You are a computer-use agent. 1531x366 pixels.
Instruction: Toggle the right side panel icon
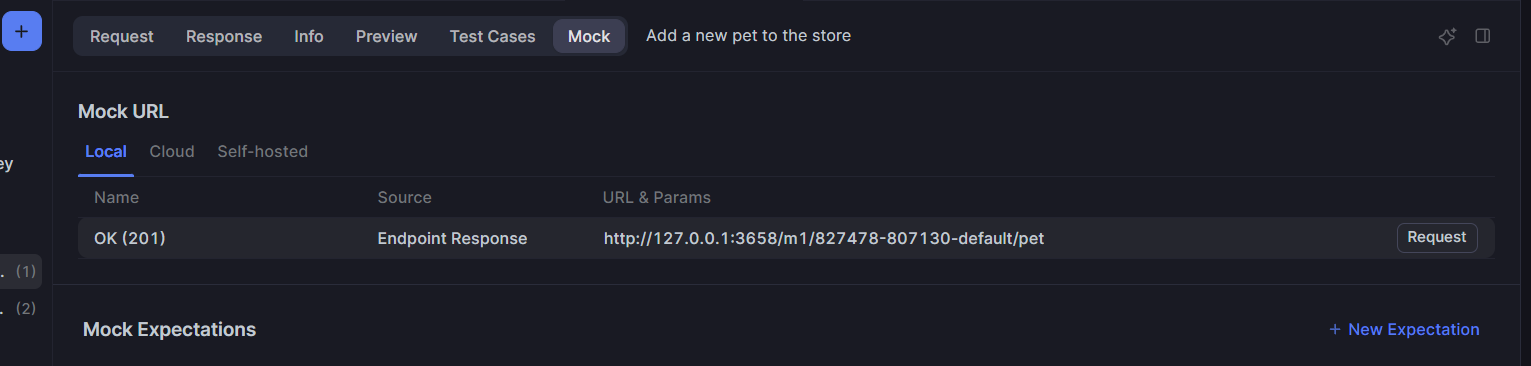click(1483, 36)
